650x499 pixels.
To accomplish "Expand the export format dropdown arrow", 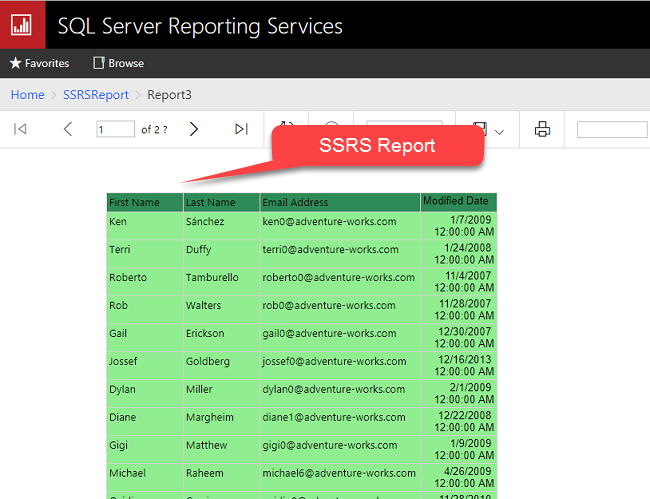I will (500, 132).
